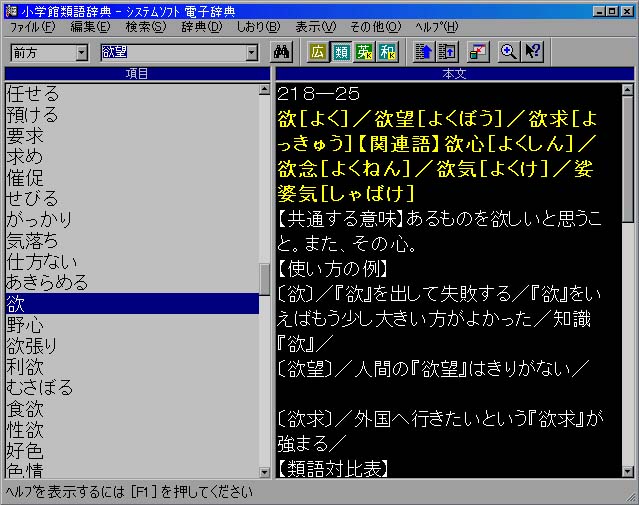The width and height of the screenshot is (639, 505).
Task: Click the 項目 column header
Action: [137, 74]
